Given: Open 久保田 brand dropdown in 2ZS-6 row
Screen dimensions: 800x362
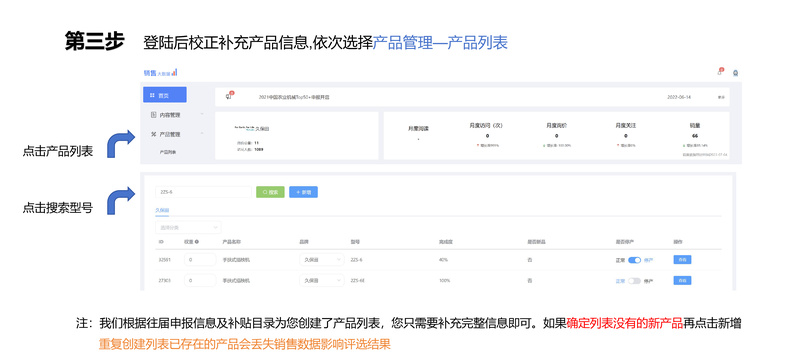Looking at the screenshot, I should pyautogui.click(x=321, y=260).
